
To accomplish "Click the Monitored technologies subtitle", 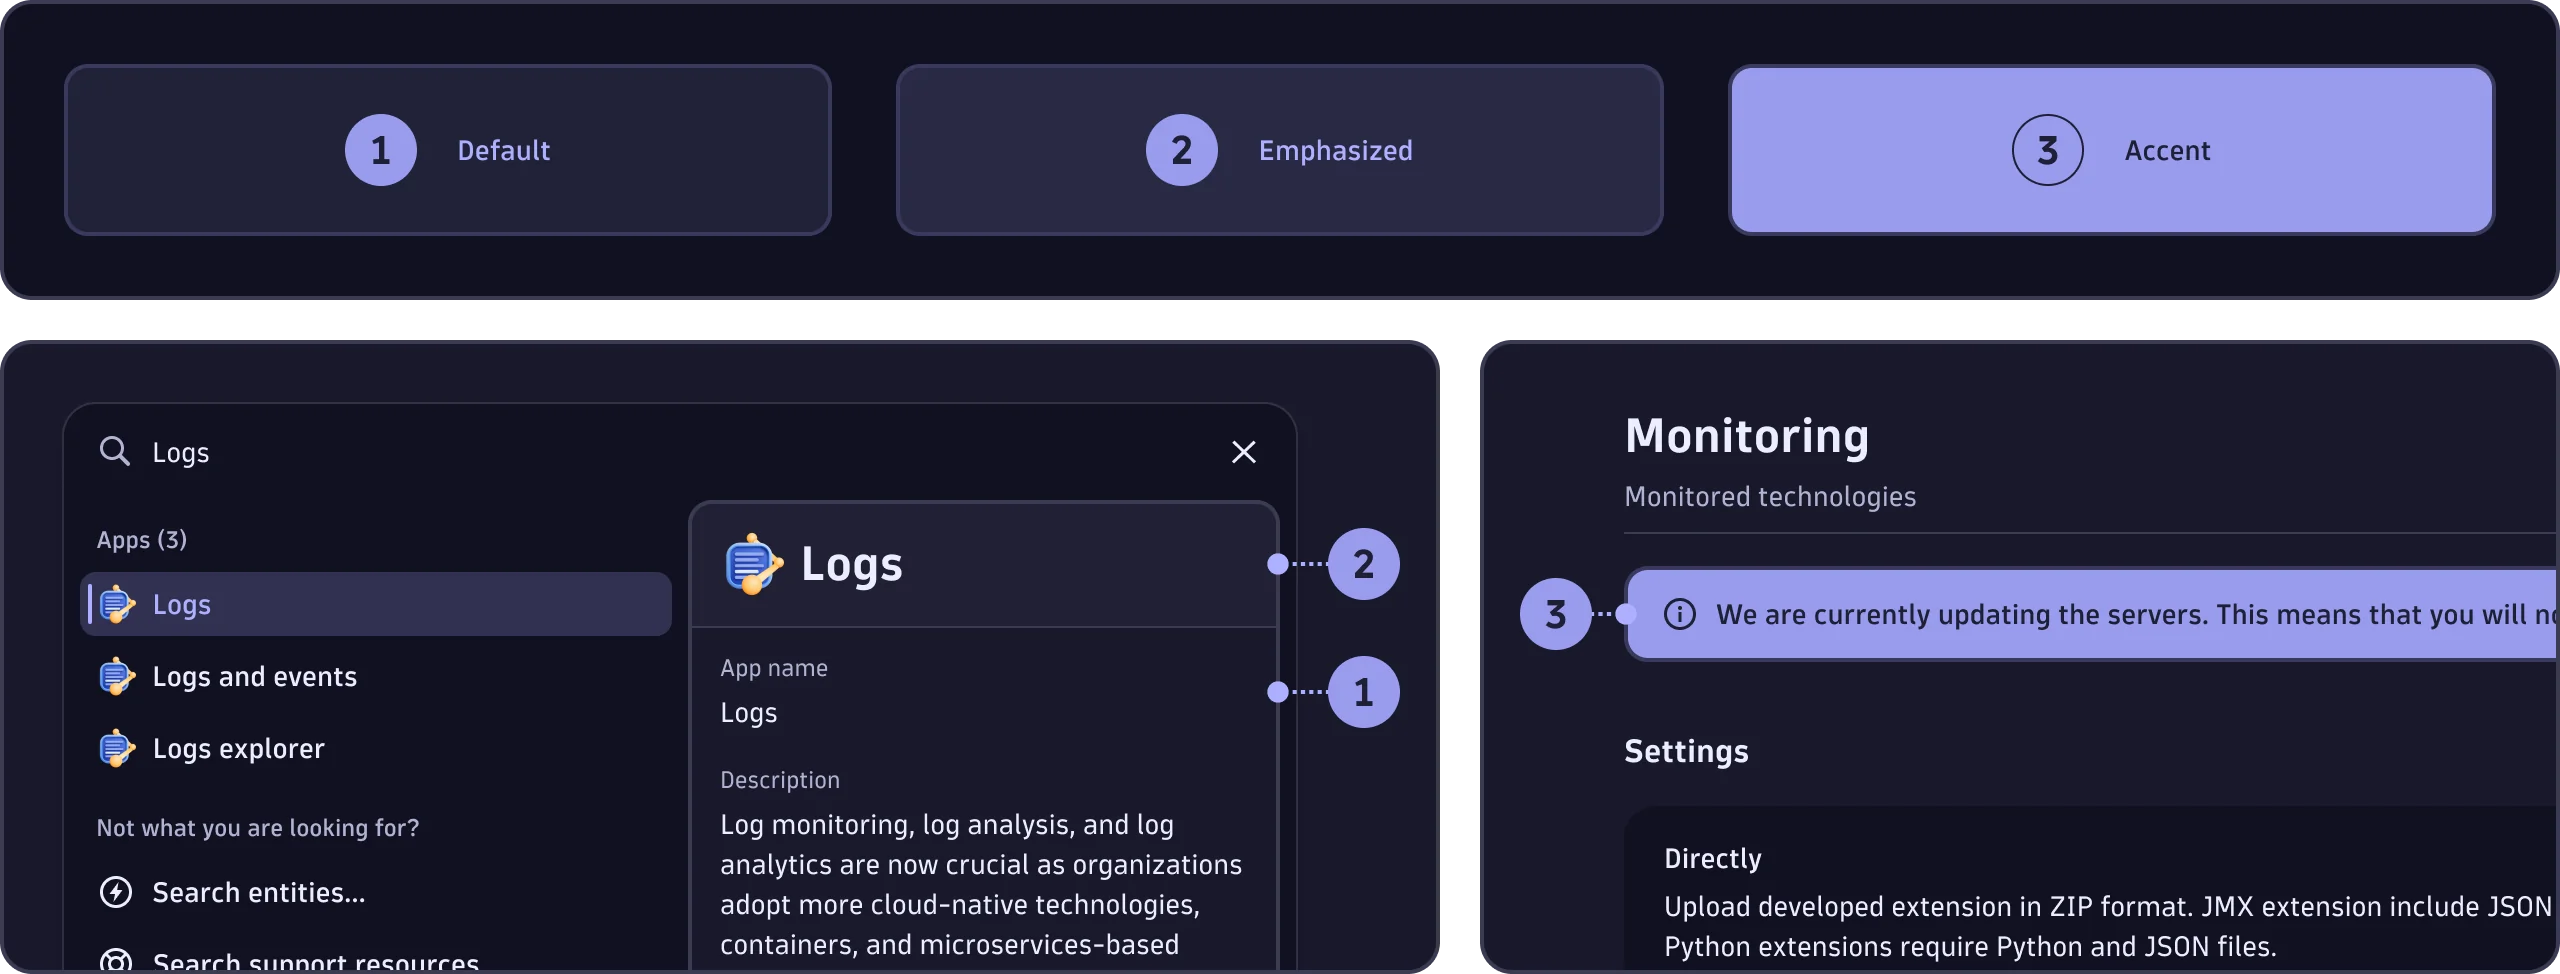I will [x=1770, y=497].
